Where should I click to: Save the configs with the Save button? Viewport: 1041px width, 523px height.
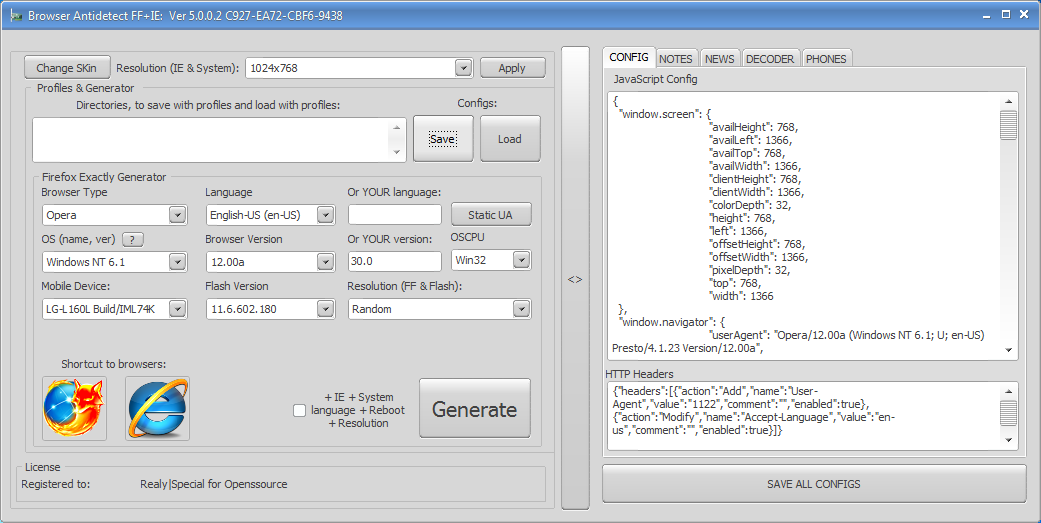[x=443, y=139]
